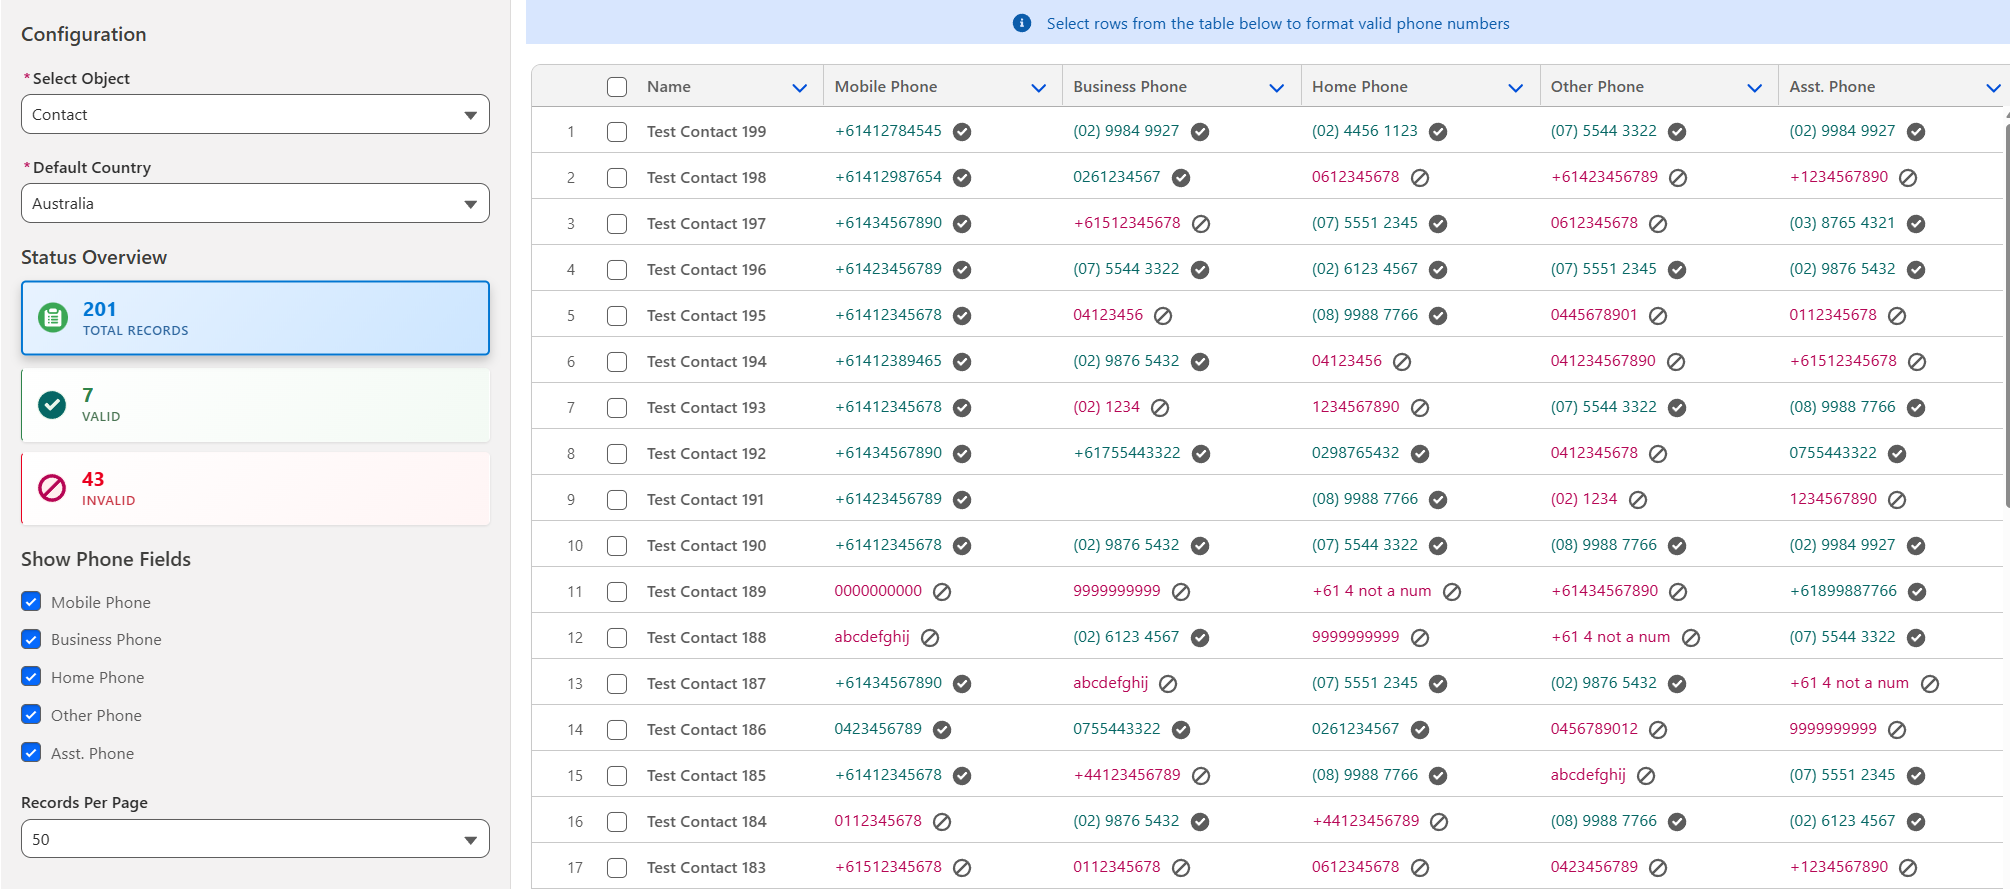
Task: Click valid icon next to +61755443322
Action: click(x=1201, y=454)
